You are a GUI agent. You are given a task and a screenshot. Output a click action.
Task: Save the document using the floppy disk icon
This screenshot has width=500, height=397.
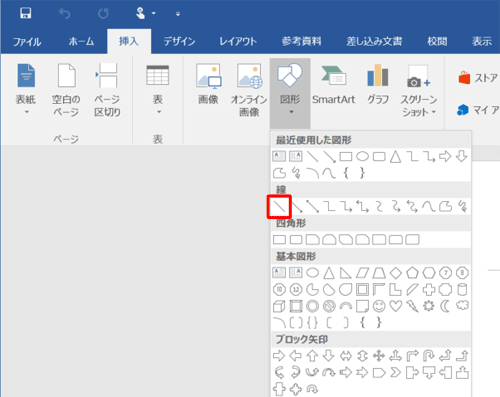click(26, 13)
